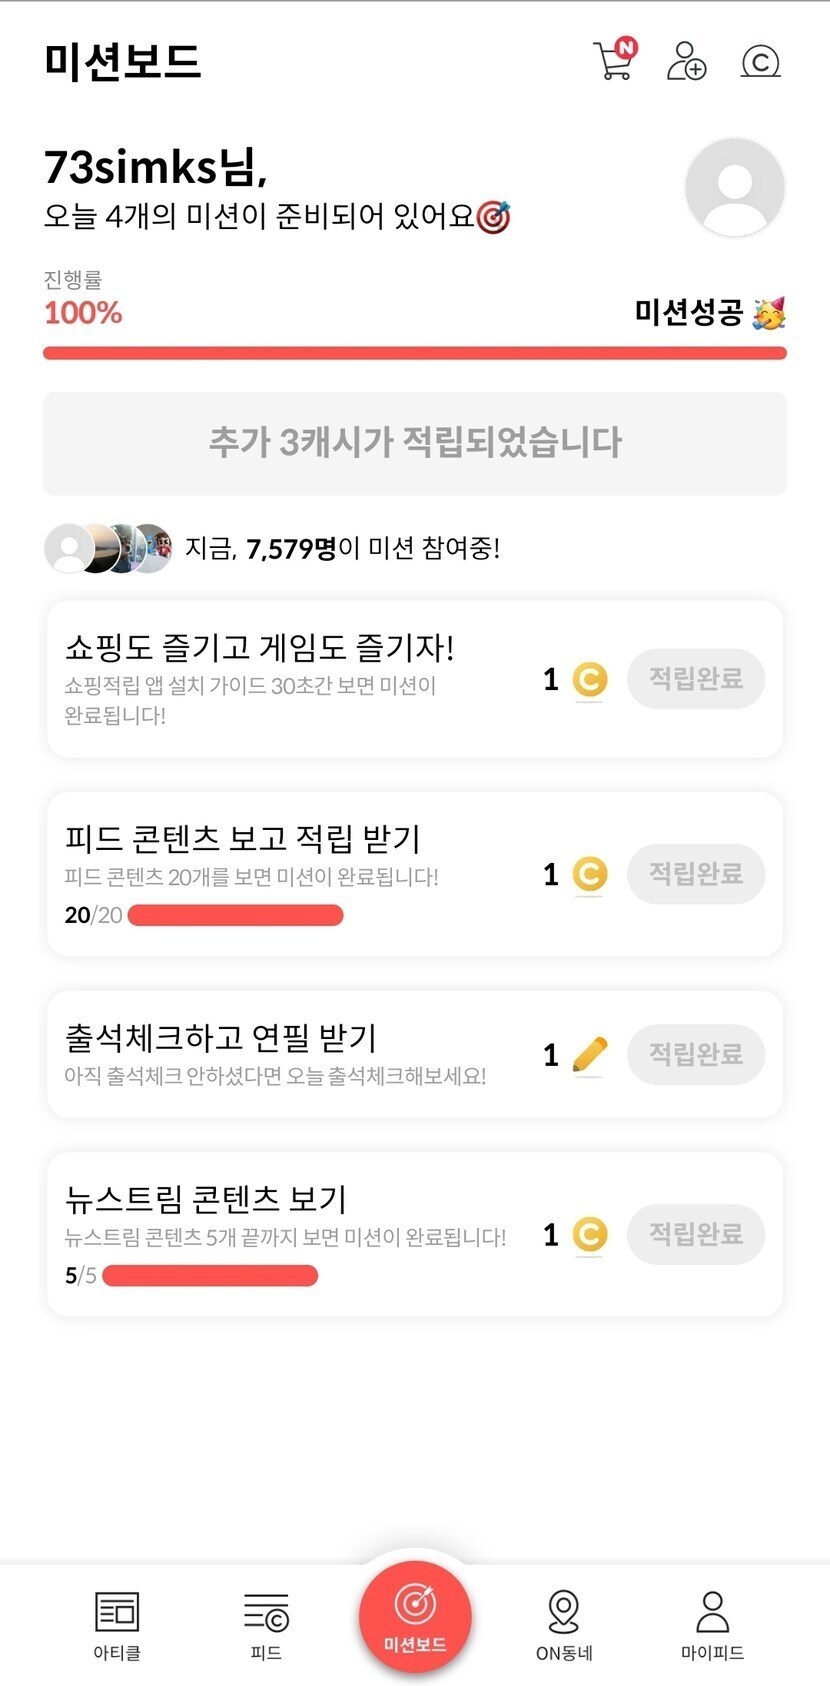Tap the 추가 3캐시가 적립되었습니다 banner

point(415,443)
